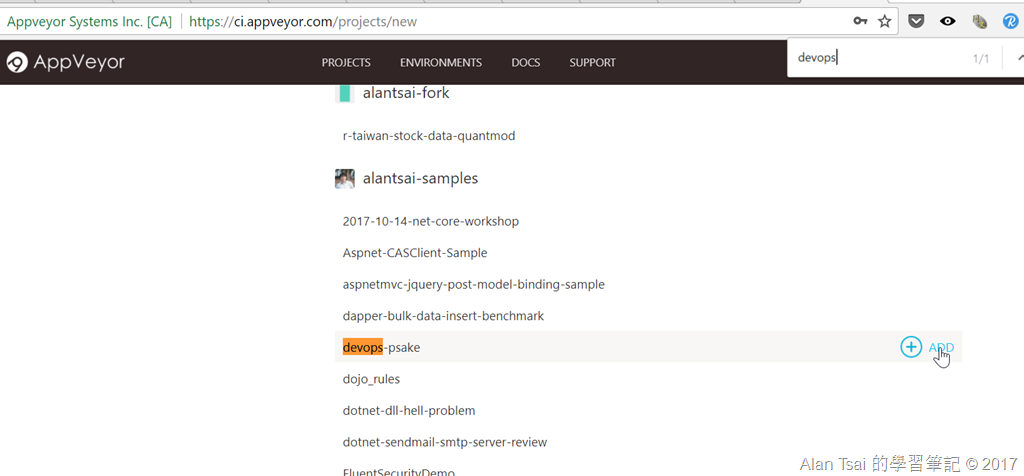
Task: Click the alantsai-fork teal avatar
Action: pyautogui.click(x=345, y=93)
